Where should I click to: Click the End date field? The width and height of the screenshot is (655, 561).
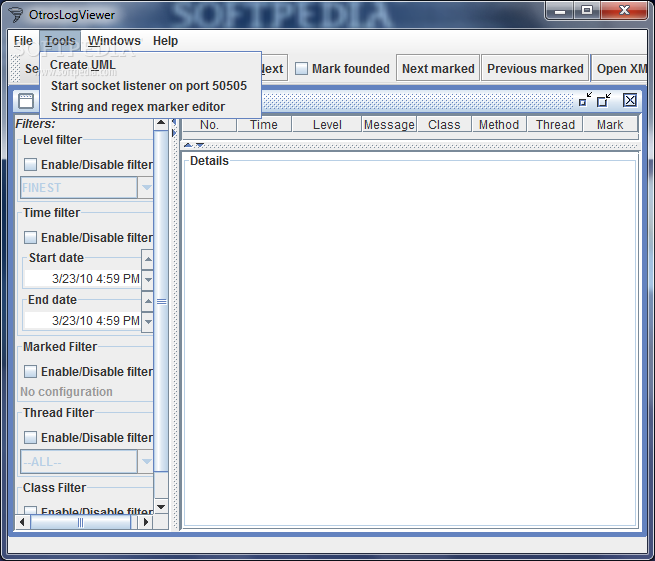pos(83,321)
